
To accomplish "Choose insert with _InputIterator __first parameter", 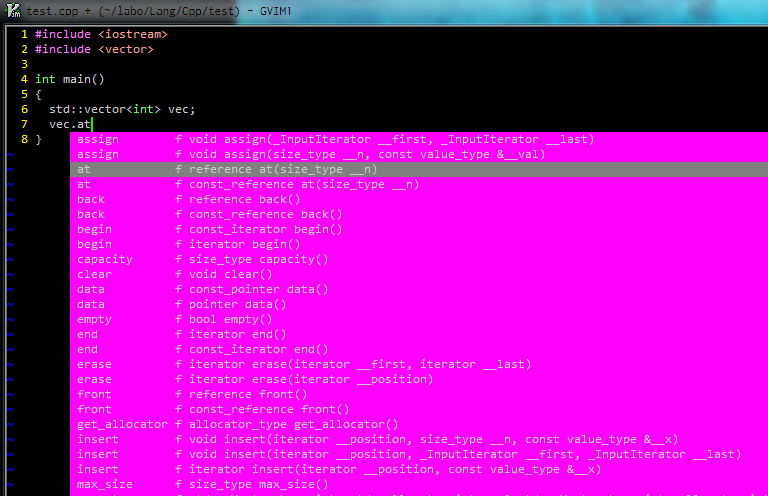I will click(419, 454).
